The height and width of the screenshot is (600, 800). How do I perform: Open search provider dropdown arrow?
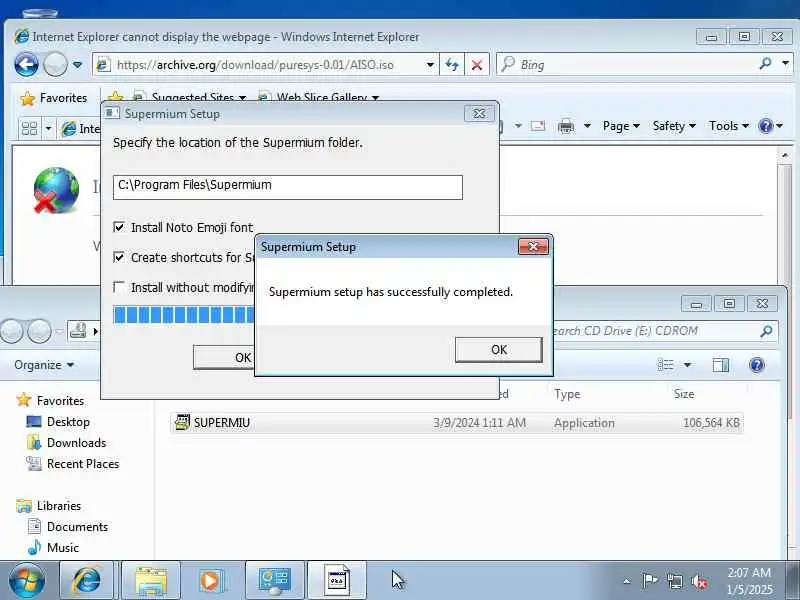pos(786,64)
